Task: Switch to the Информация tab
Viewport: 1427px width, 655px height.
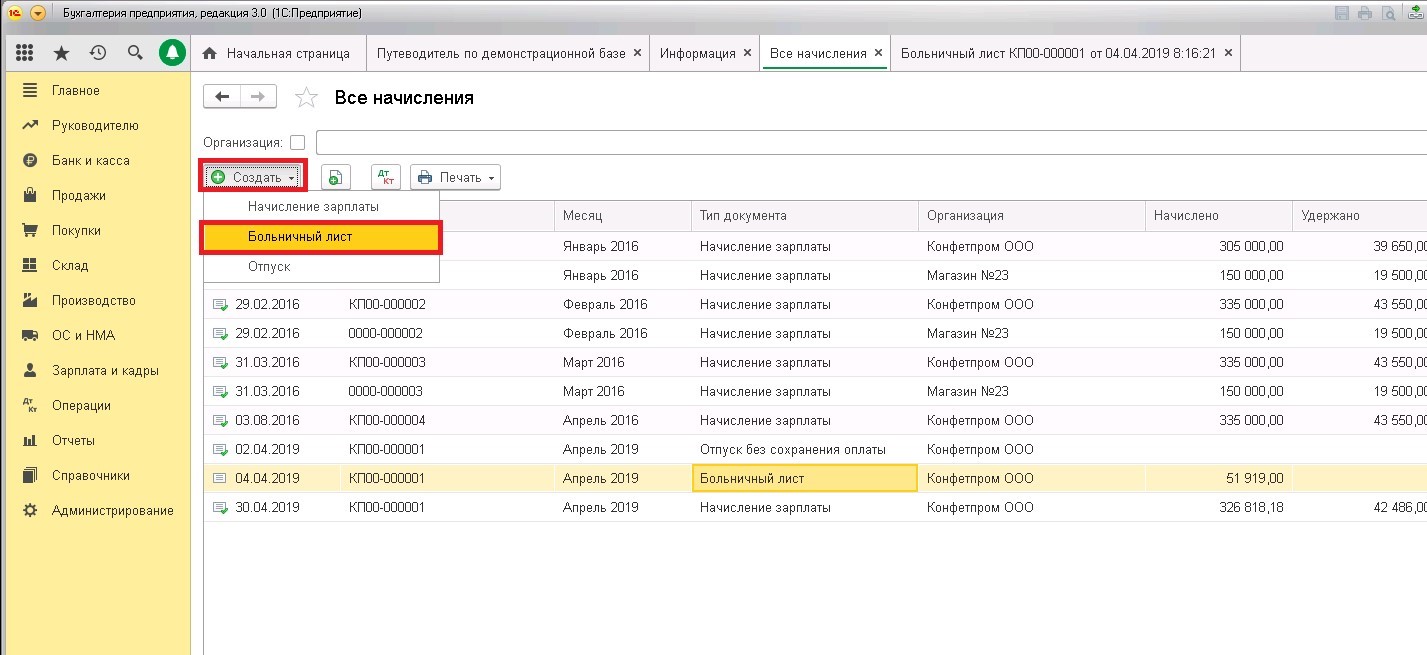Action: click(697, 53)
